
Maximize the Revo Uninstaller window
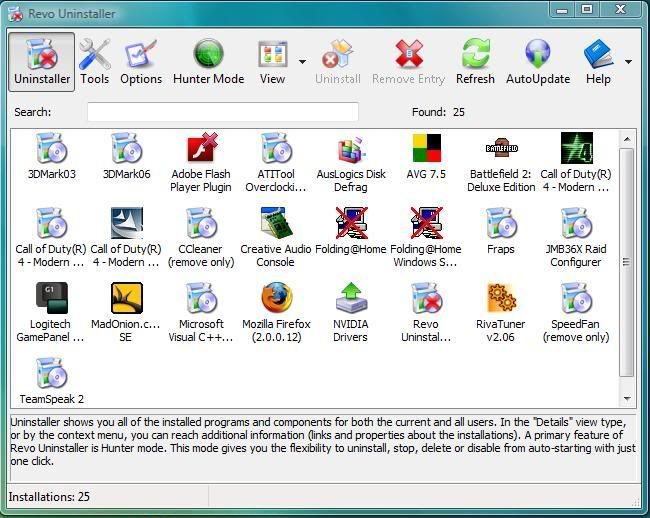point(587,9)
